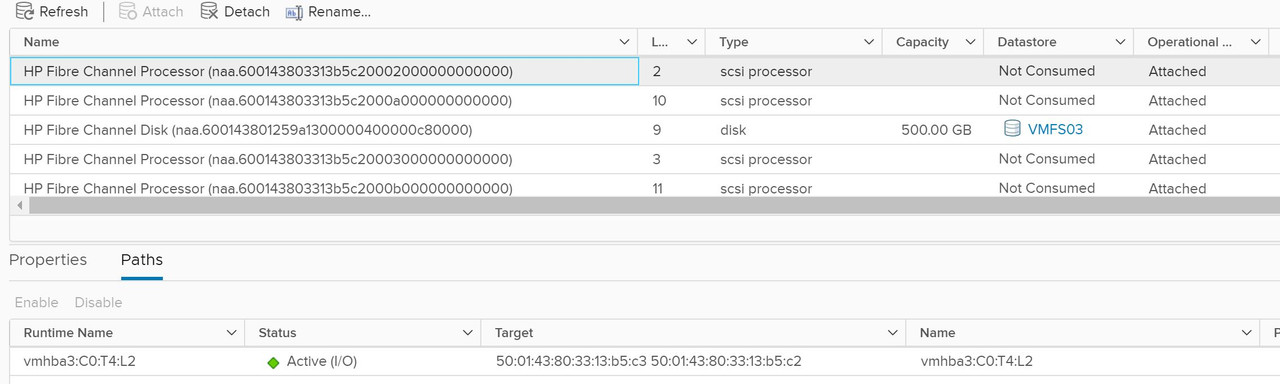The image size is (1280, 384).
Task: Click the greyed-out Attach icon
Action: click(127, 12)
